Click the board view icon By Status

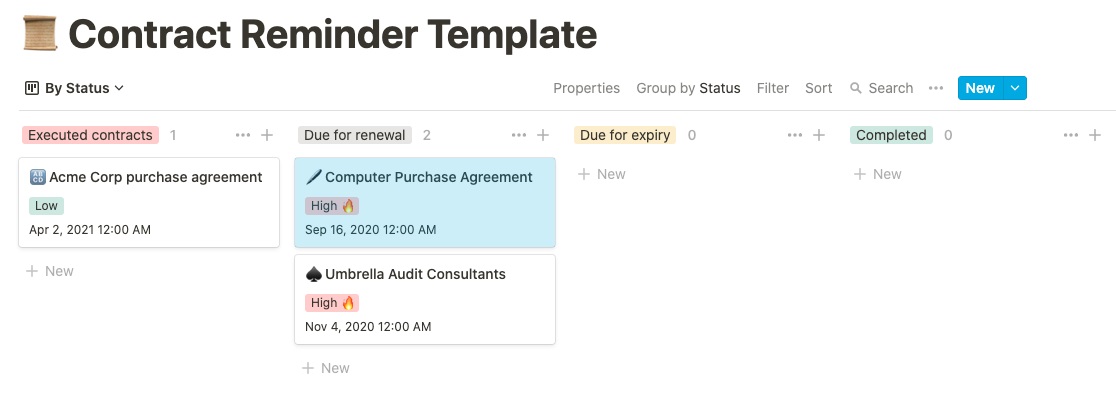pyautogui.click(x=31, y=88)
